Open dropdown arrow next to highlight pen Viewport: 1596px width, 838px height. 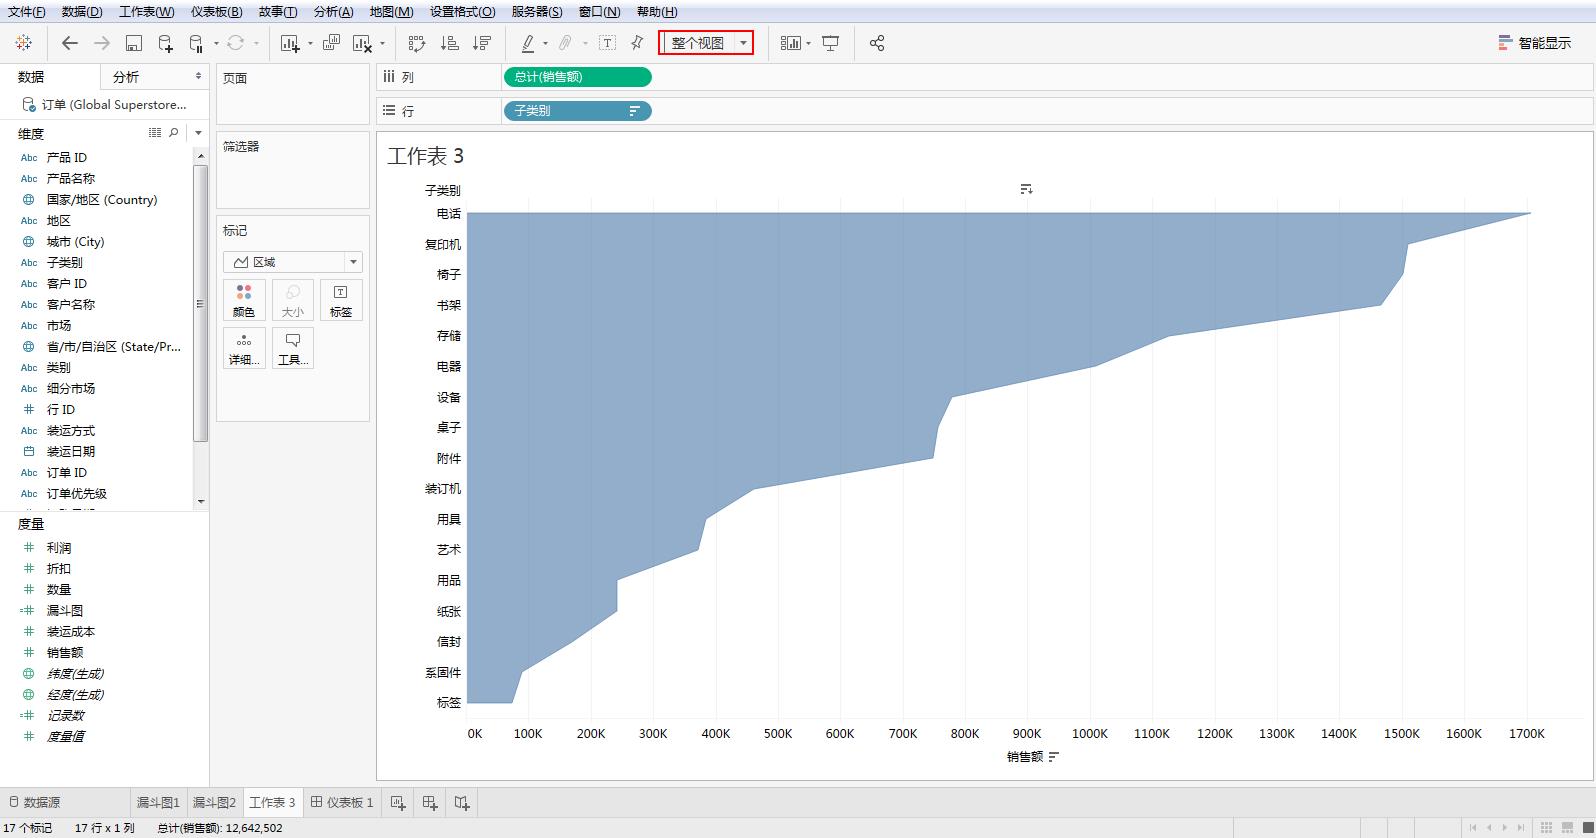pyautogui.click(x=545, y=43)
